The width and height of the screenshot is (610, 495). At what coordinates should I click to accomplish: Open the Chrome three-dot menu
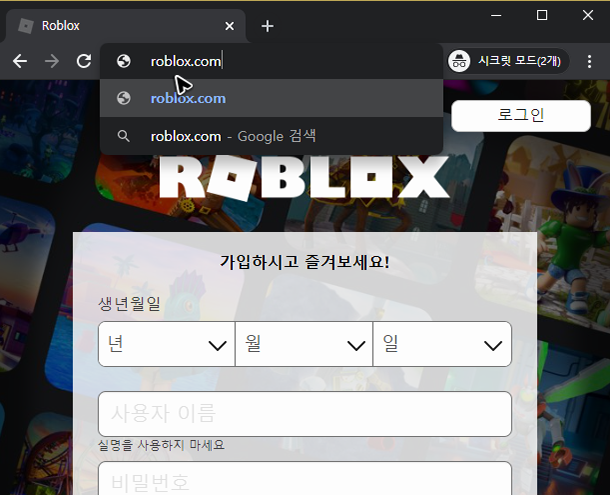click(x=589, y=61)
